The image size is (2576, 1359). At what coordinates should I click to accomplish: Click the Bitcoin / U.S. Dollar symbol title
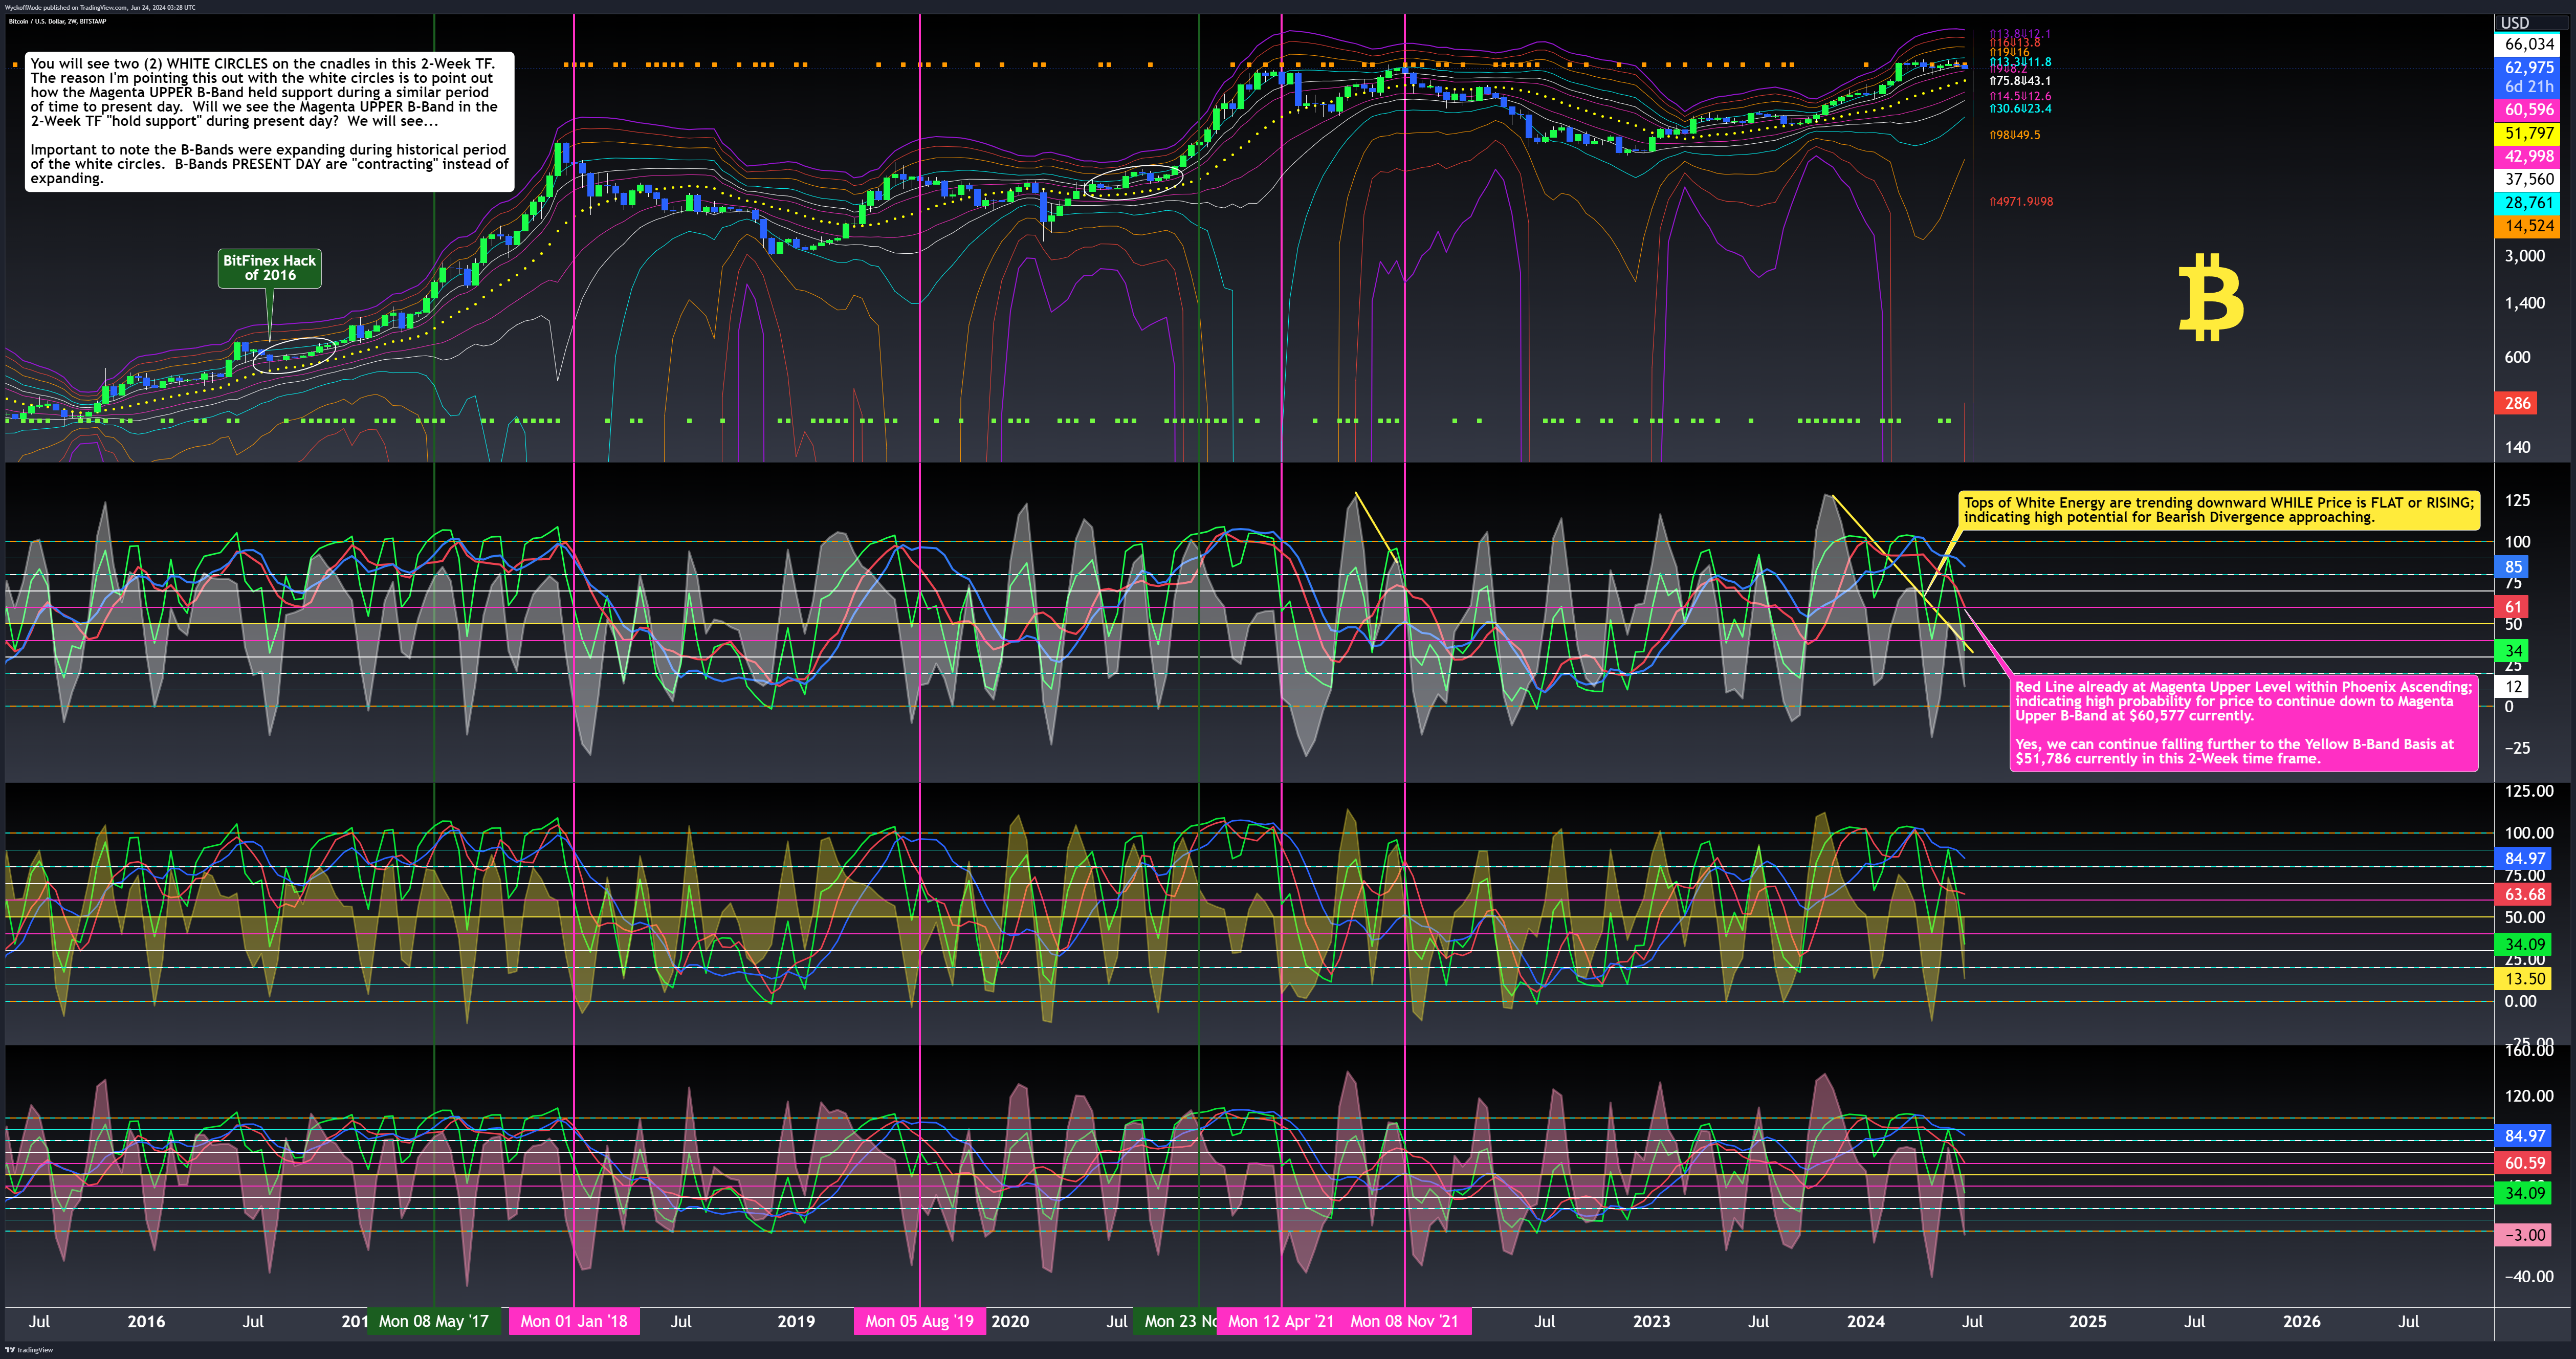58,21
